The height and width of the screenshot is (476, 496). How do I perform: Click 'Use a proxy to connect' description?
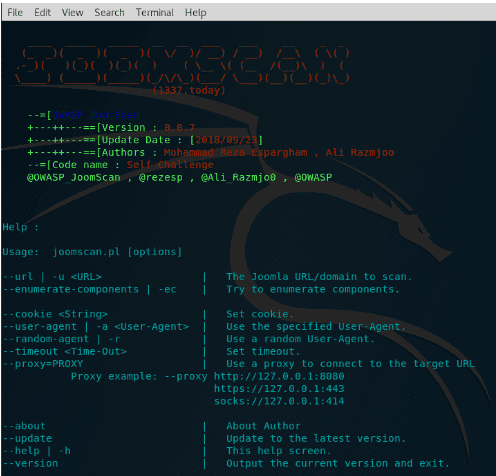tap(294, 364)
